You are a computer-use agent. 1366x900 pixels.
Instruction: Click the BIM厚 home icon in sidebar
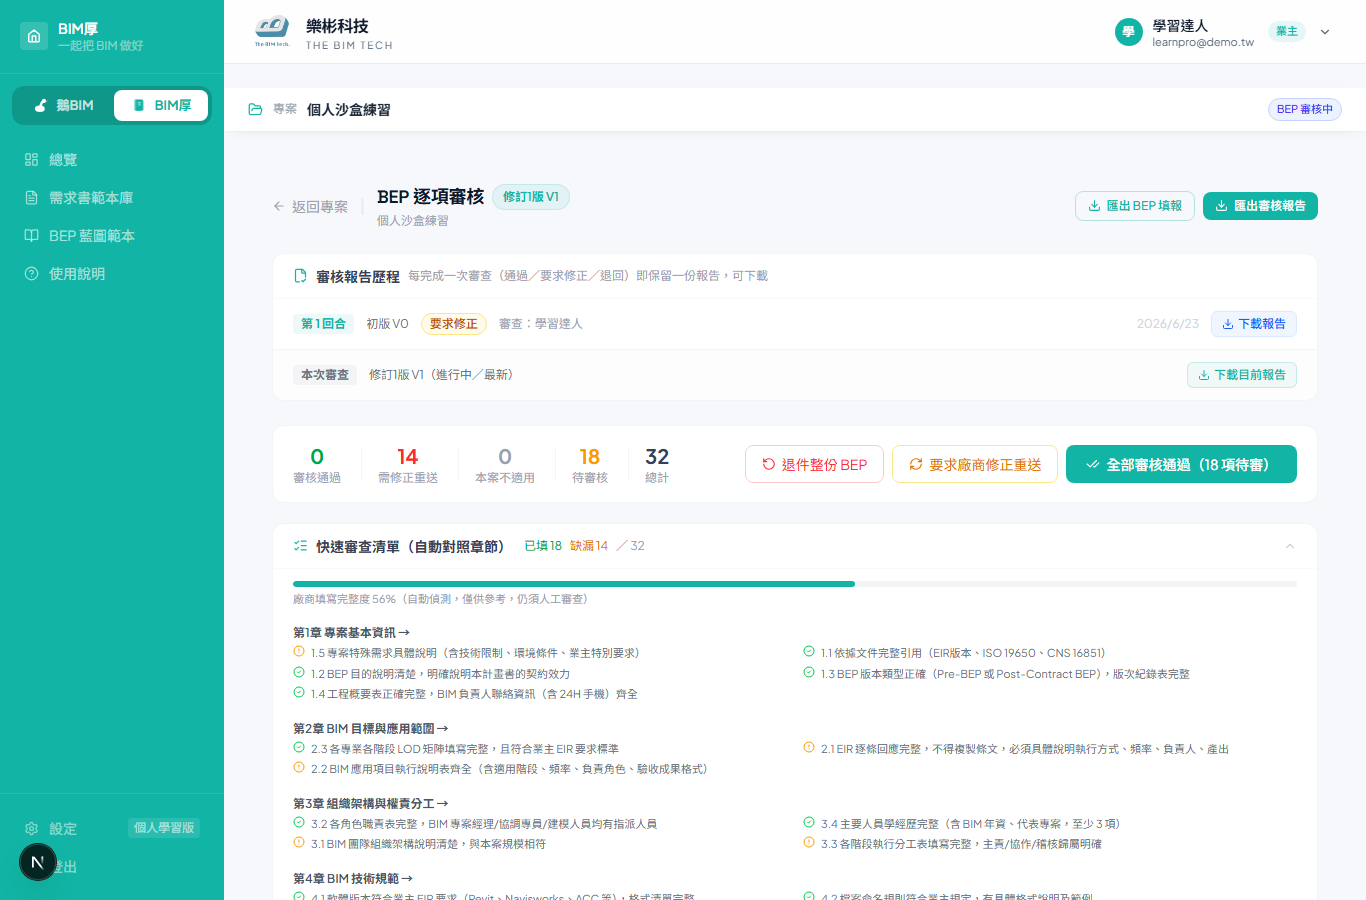pos(34,36)
